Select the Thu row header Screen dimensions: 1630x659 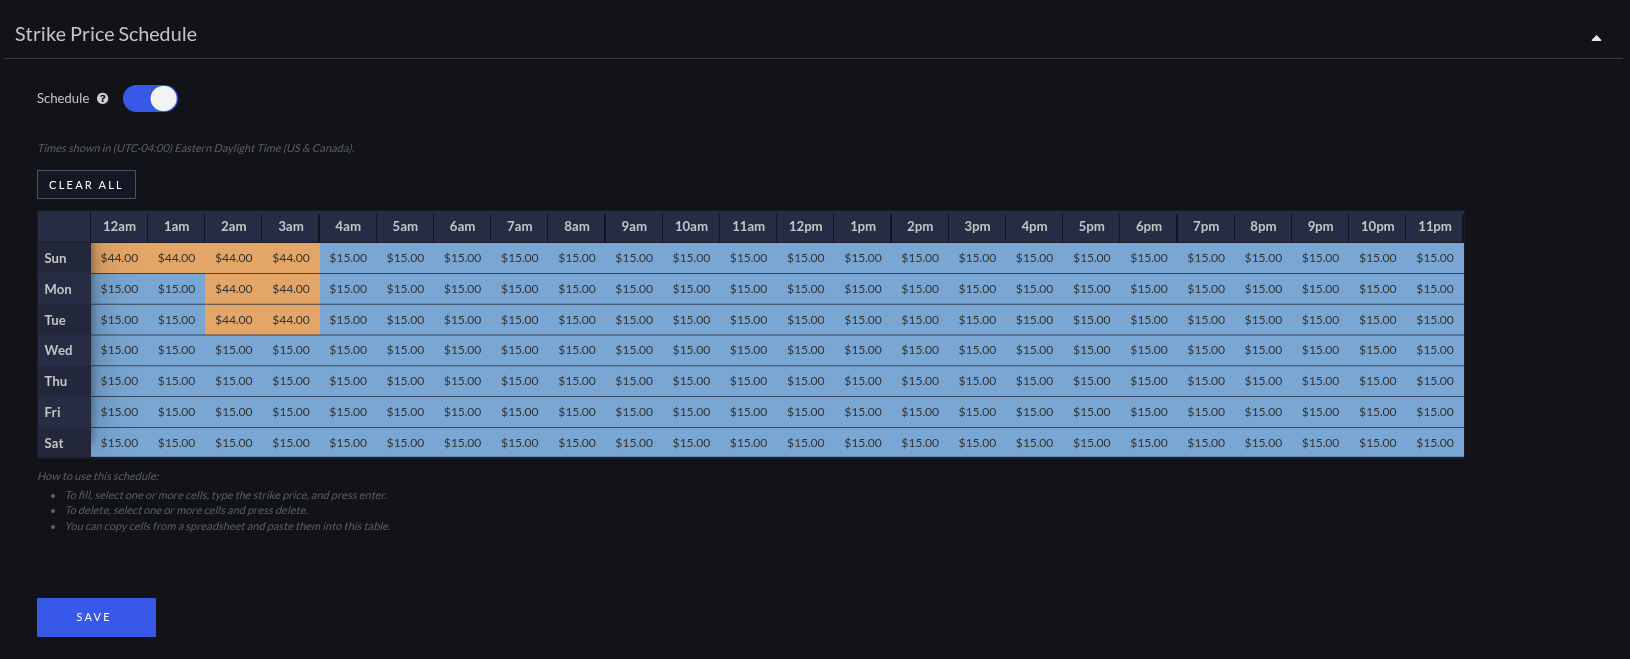click(64, 381)
